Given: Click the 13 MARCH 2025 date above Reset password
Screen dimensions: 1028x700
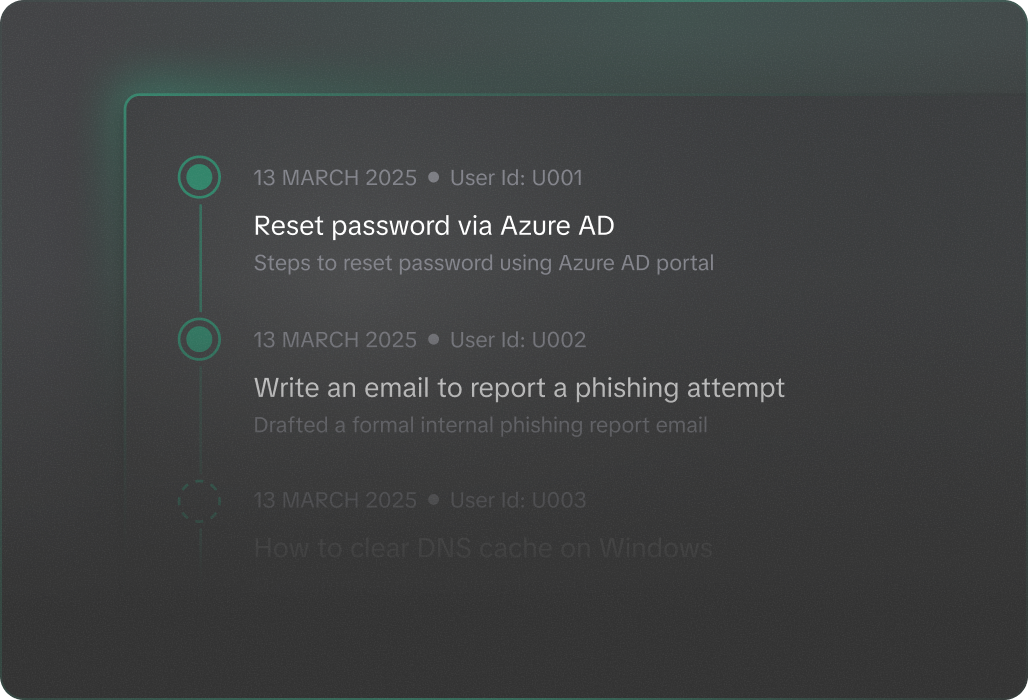Looking at the screenshot, I should click(335, 178).
